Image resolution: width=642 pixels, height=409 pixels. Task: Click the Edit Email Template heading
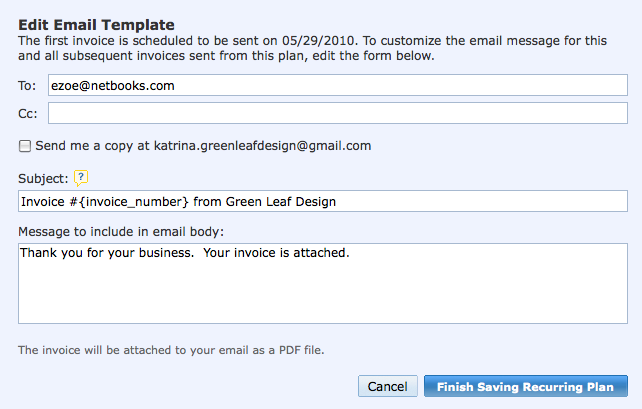click(x=96, y=25)
